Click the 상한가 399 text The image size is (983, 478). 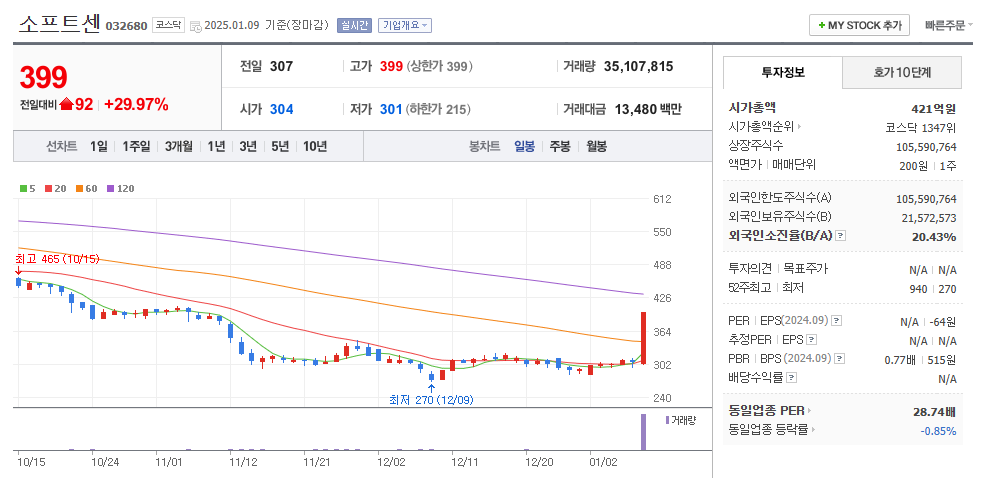point(439,66)
